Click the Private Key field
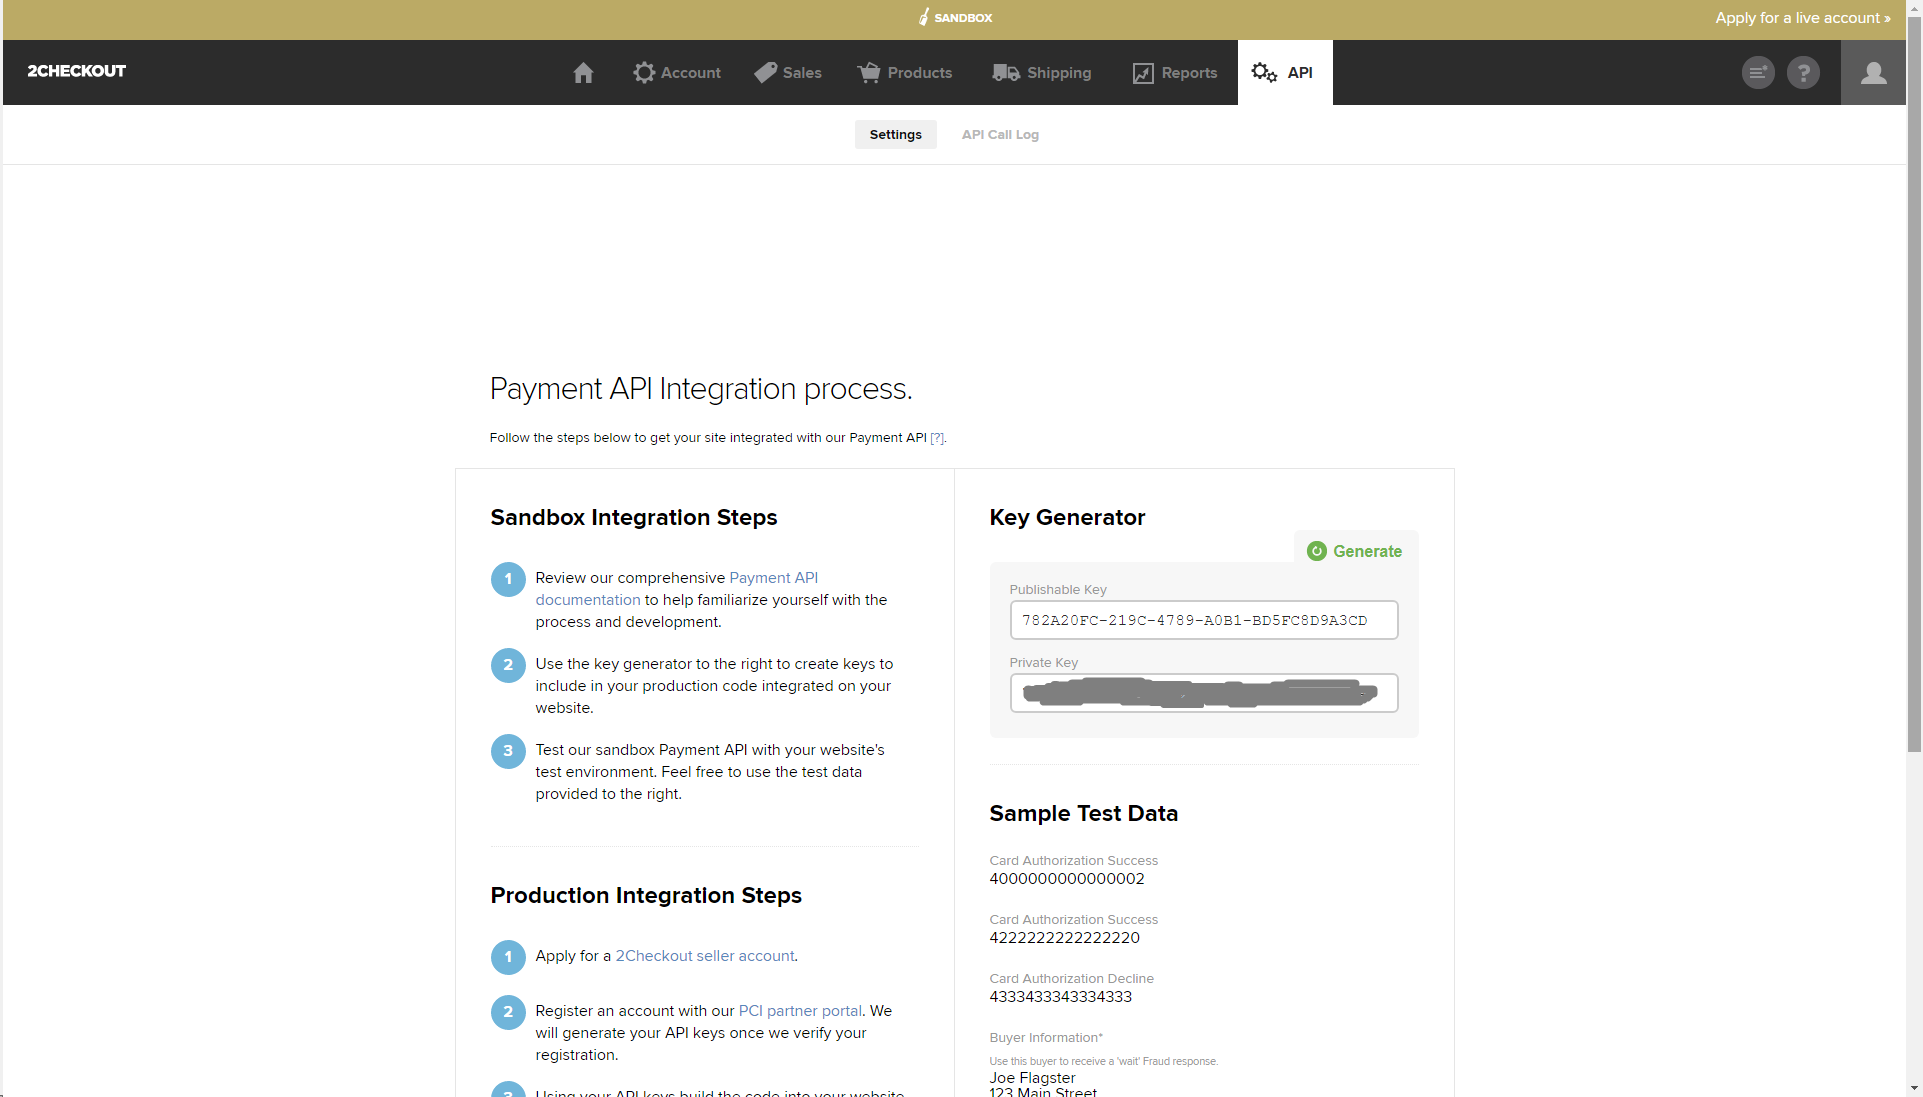The width and height of the screenshot is (1923, 1097). click(x=1204, y=693)
